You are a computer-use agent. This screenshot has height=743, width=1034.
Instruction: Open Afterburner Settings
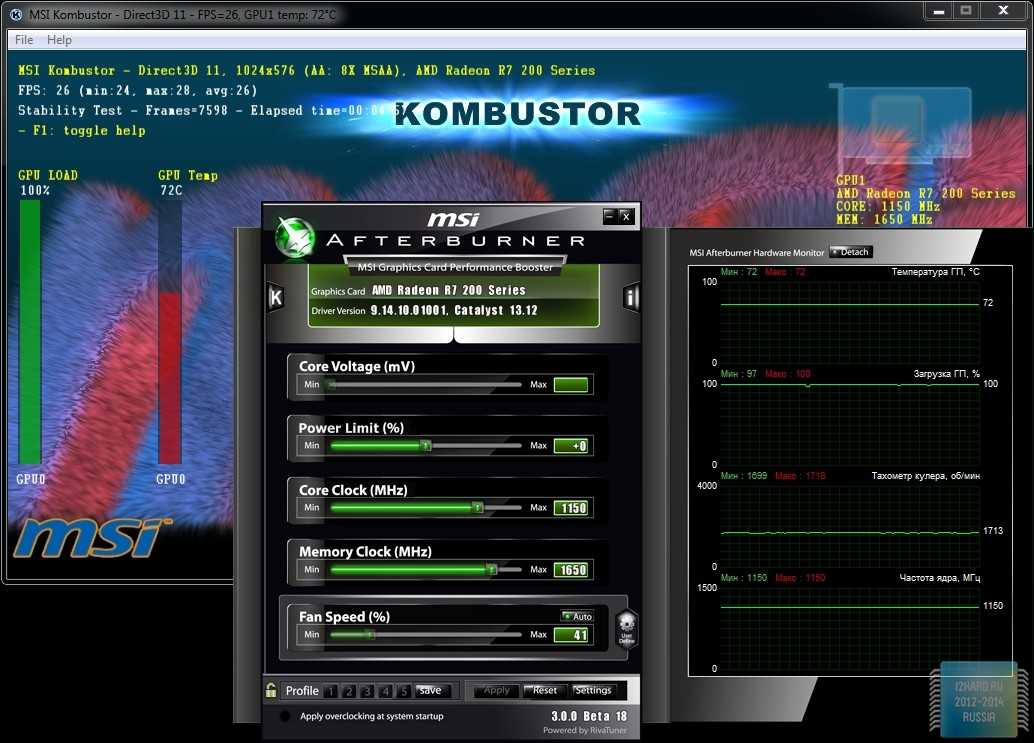pyautogui.click(x=593, y=690)
